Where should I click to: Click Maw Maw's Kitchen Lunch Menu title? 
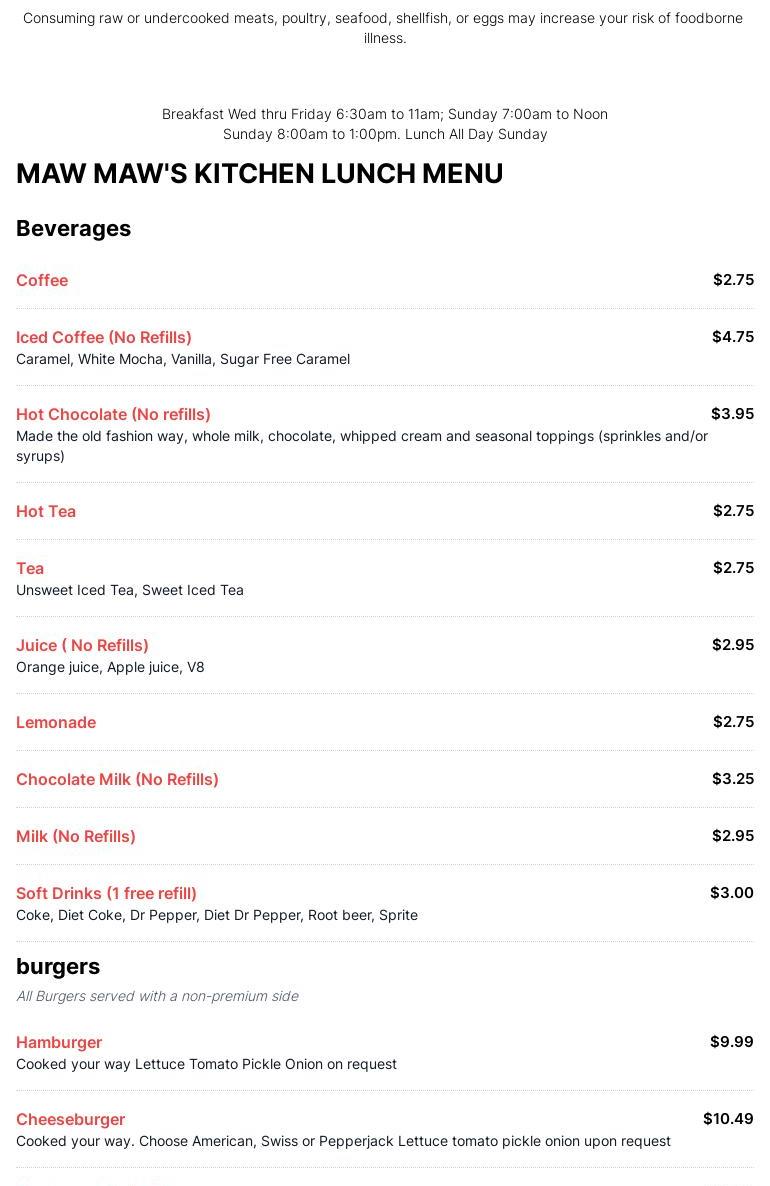(x=259, y=174)
